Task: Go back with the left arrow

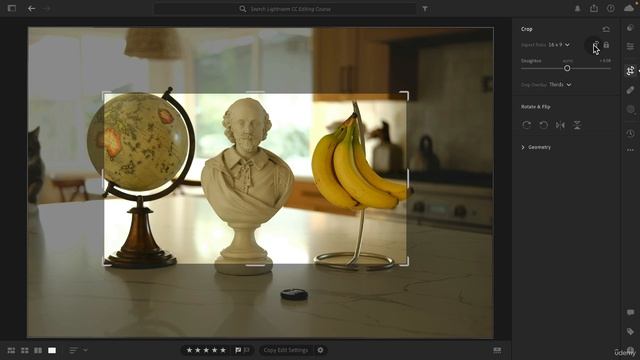Action: (x=31, y=8)
